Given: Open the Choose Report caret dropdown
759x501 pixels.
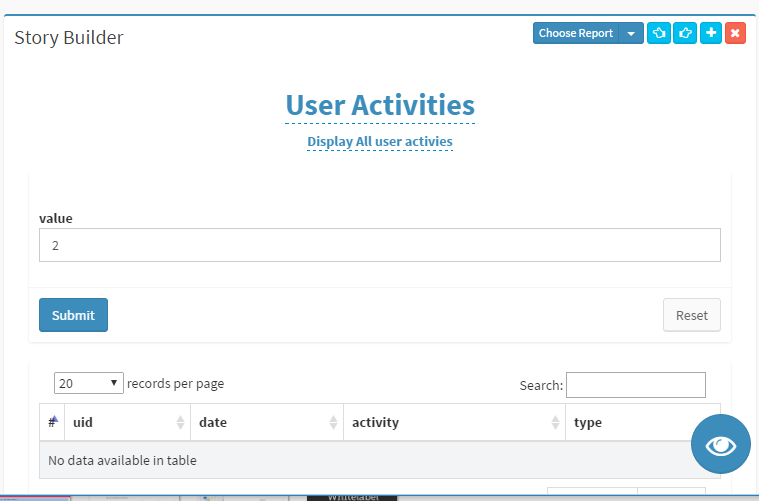Looking at the screenshot, I should (x=631, y=33).
